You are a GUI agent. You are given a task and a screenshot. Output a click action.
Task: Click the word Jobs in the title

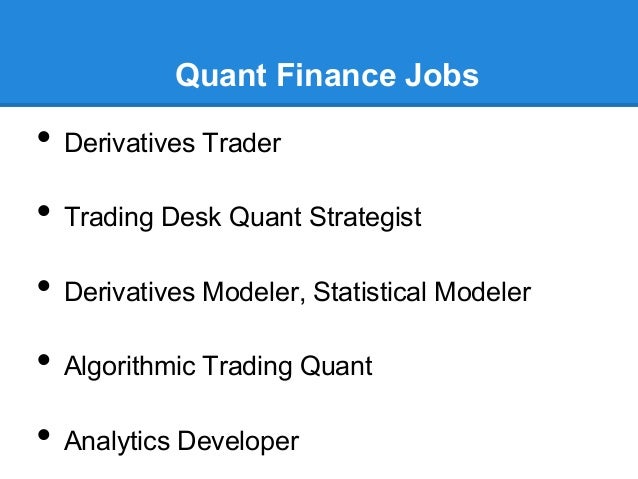point(442,75)
